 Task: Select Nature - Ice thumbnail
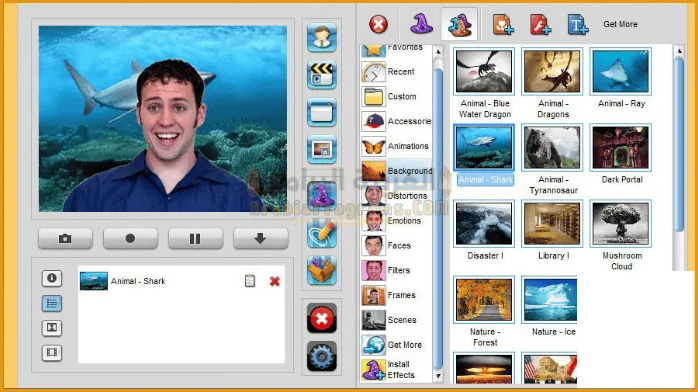point(550,299)
